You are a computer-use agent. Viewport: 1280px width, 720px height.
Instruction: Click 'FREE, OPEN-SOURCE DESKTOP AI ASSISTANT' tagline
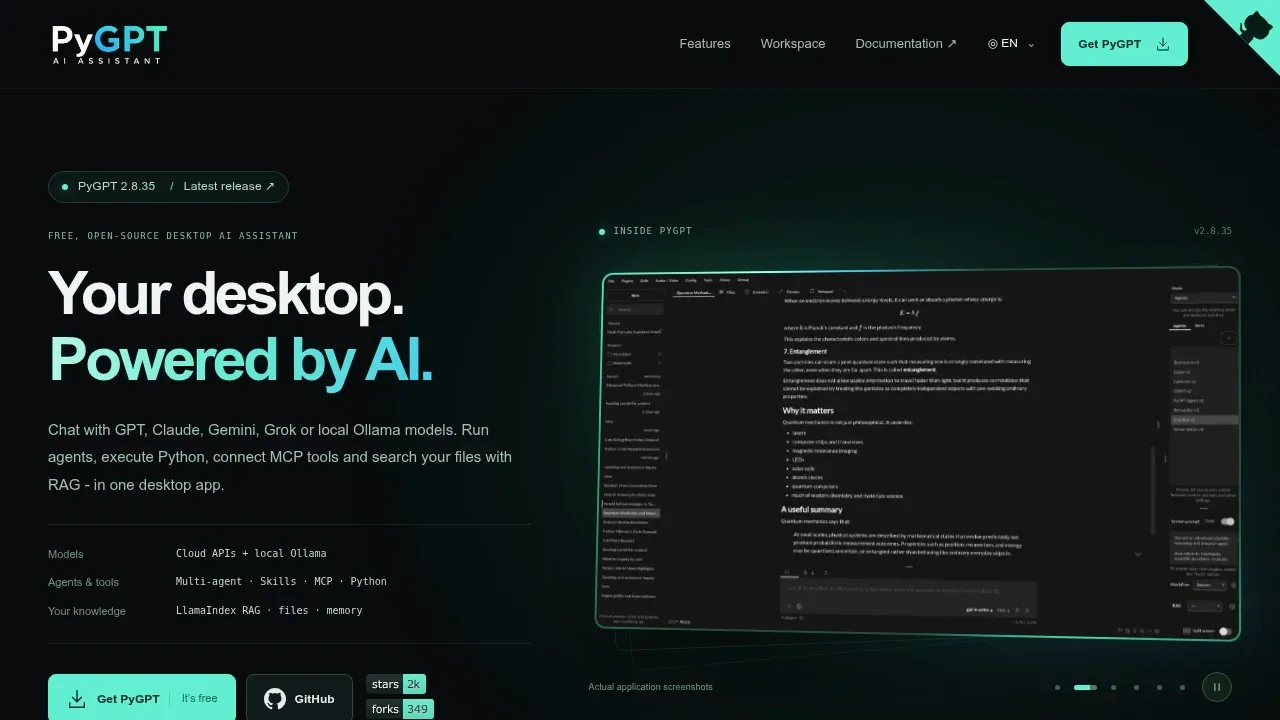173,236
